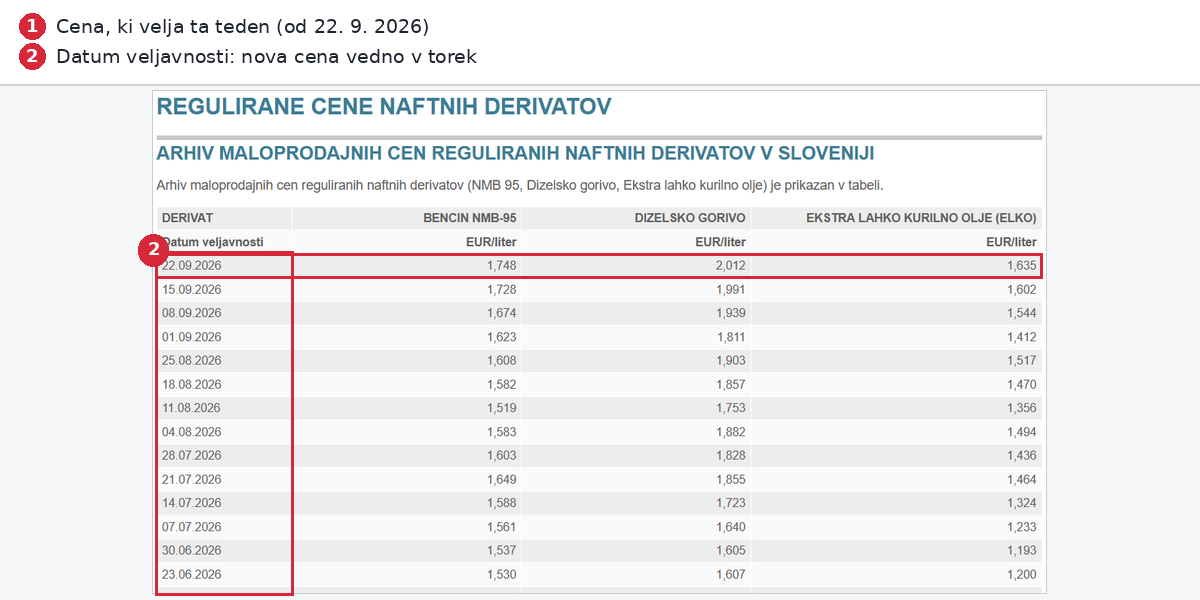
Task: Click the 'ARHIV MALOPRODAJNIH CEN' subheading
Action: pyautogui.click(x=516, y=153)
